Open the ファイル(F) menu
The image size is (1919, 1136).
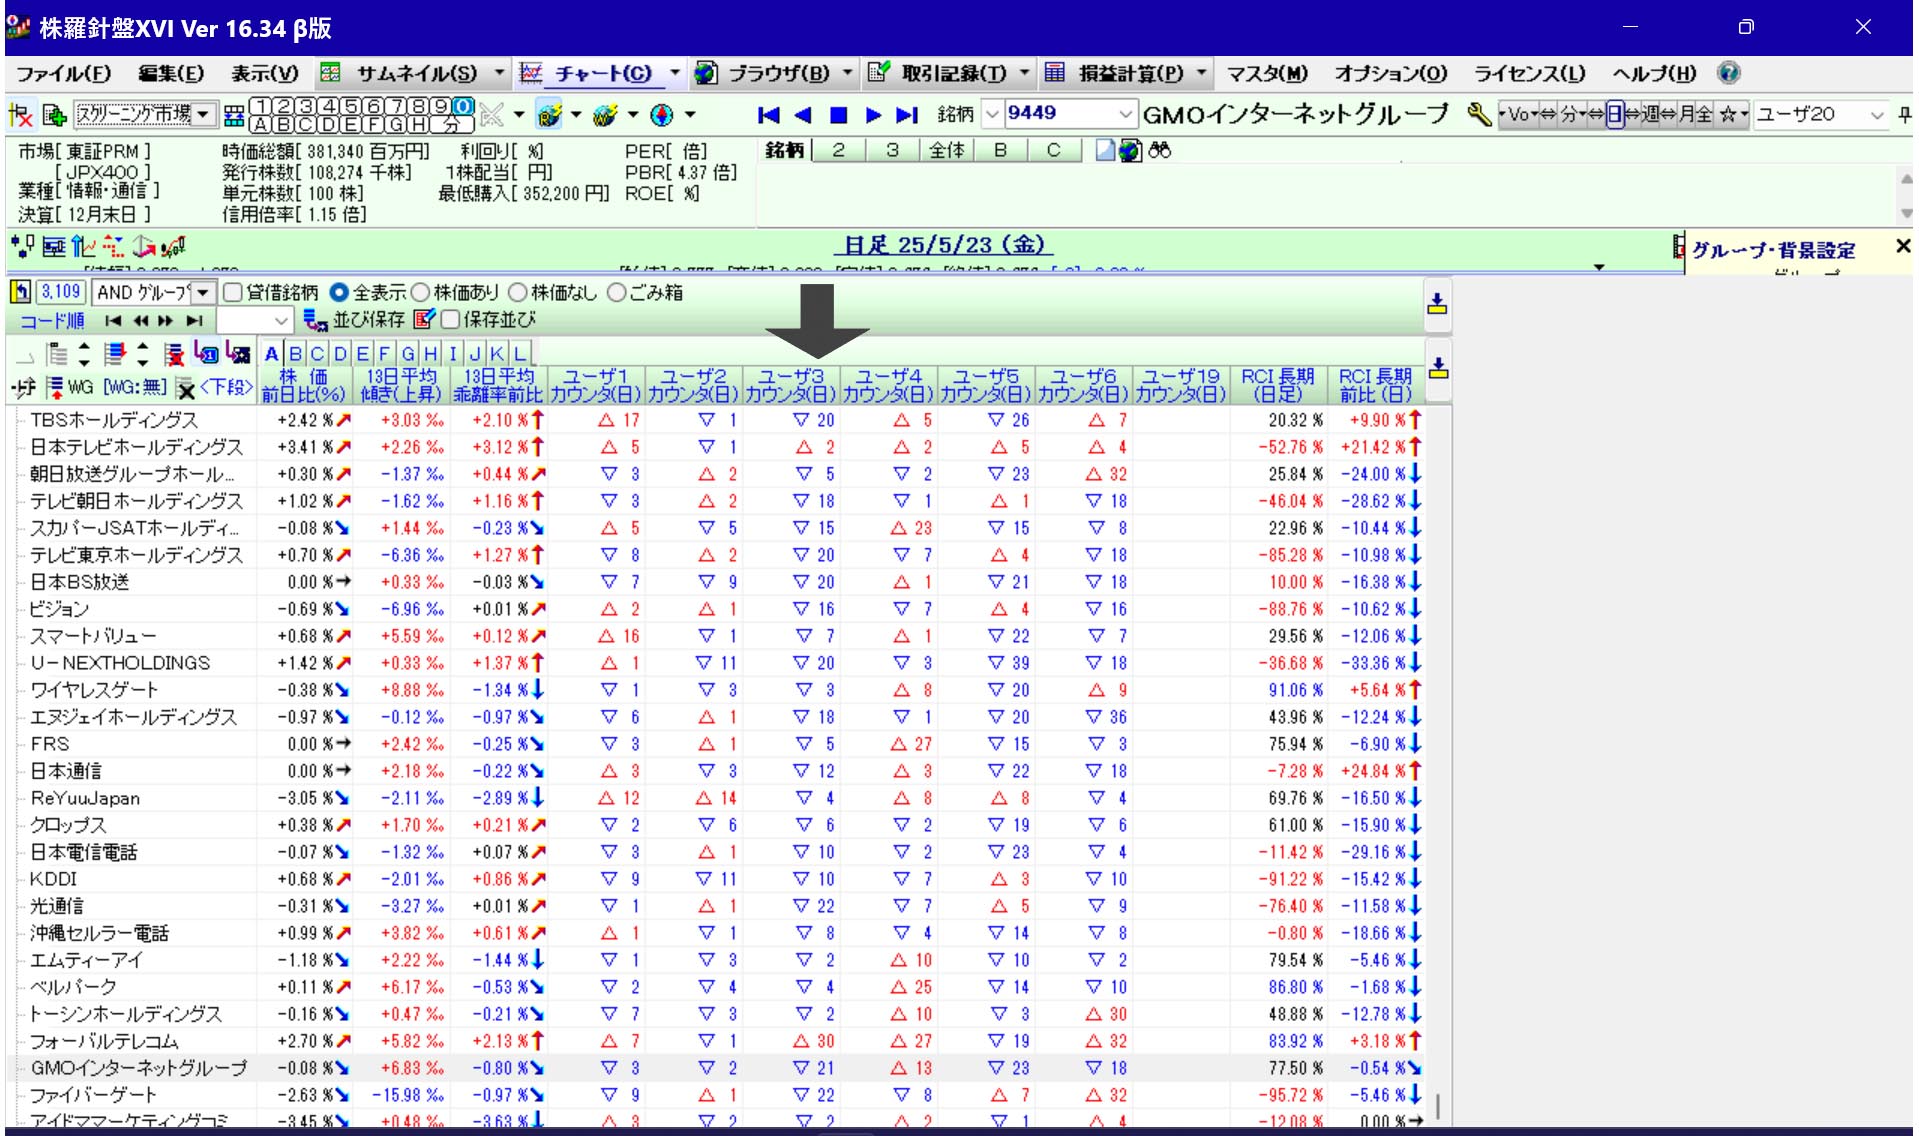63,73
